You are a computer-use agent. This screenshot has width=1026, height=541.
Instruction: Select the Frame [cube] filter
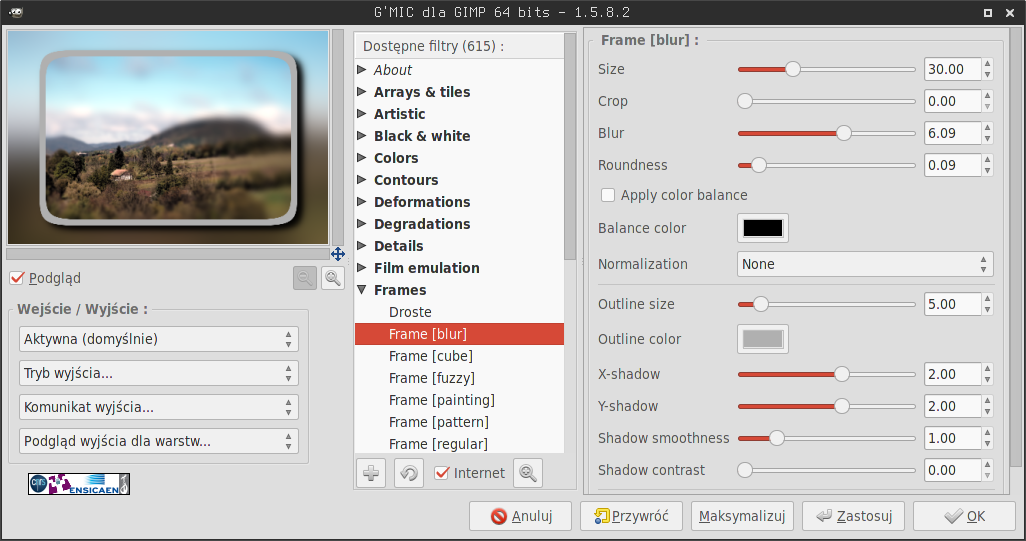click(x=459, y=356)
